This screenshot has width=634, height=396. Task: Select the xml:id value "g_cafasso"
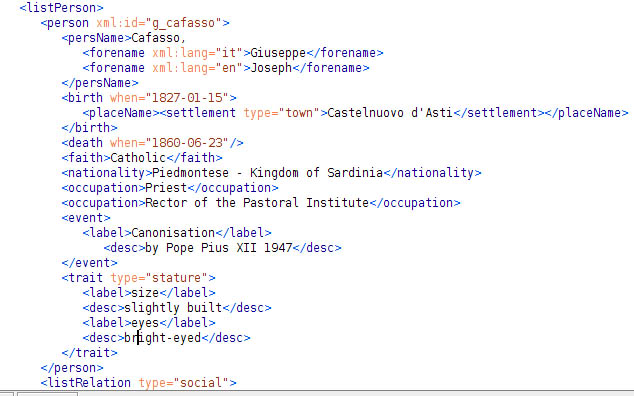(183, 23)
